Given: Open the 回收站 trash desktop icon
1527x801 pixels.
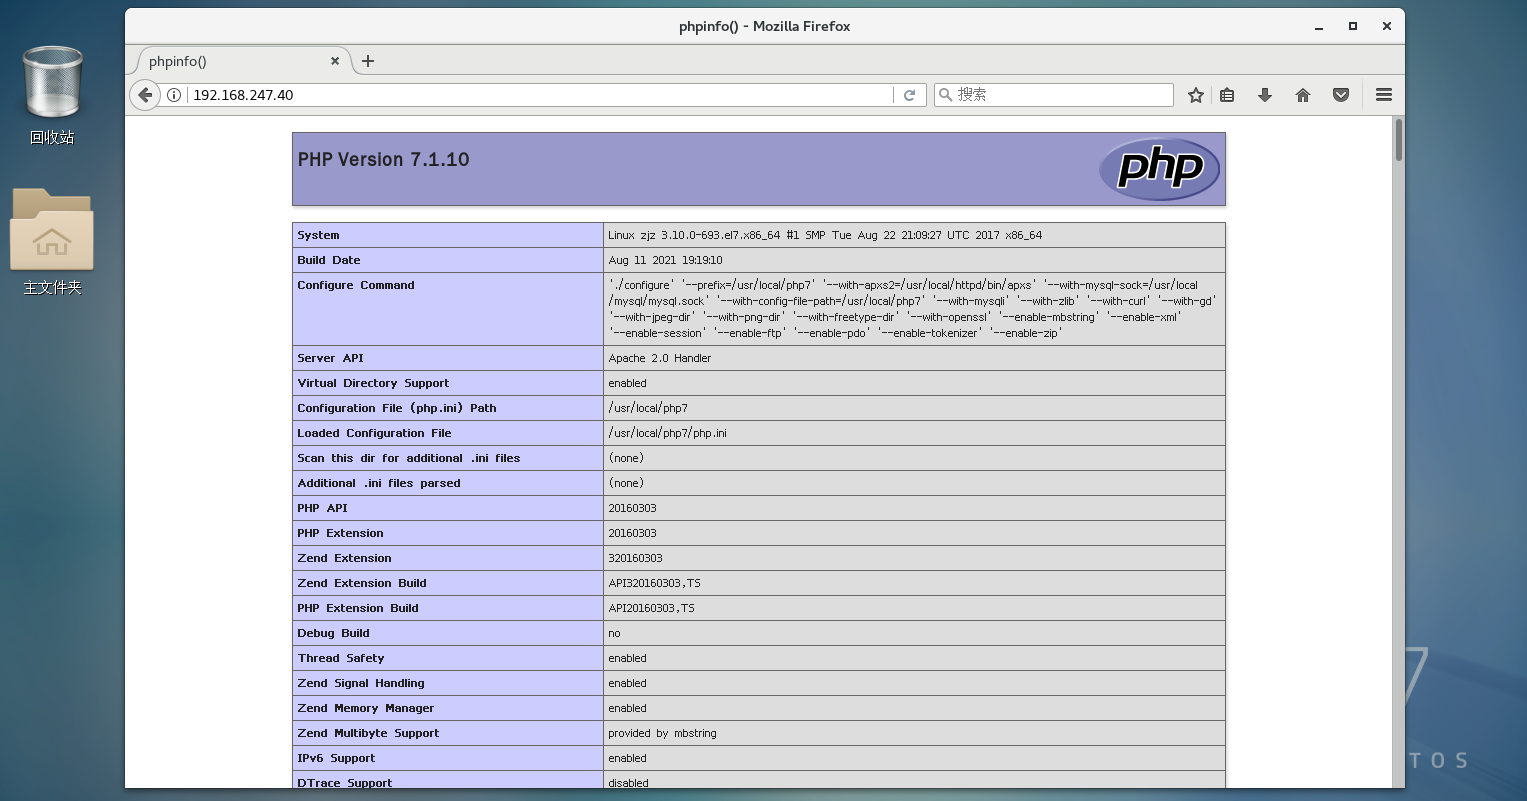Looking at the screenshot, I should coord(52,96).
